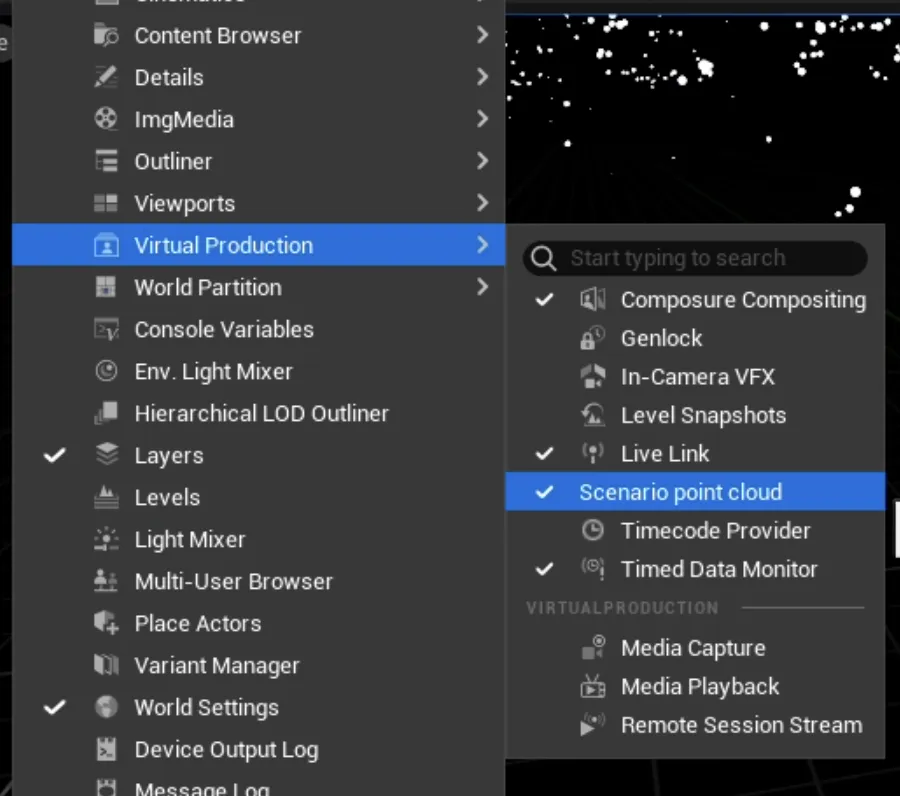This screenshot has width=900, height=796.
Task: Uncheck the Layers panel checkmark
Action: pos(55,455)
